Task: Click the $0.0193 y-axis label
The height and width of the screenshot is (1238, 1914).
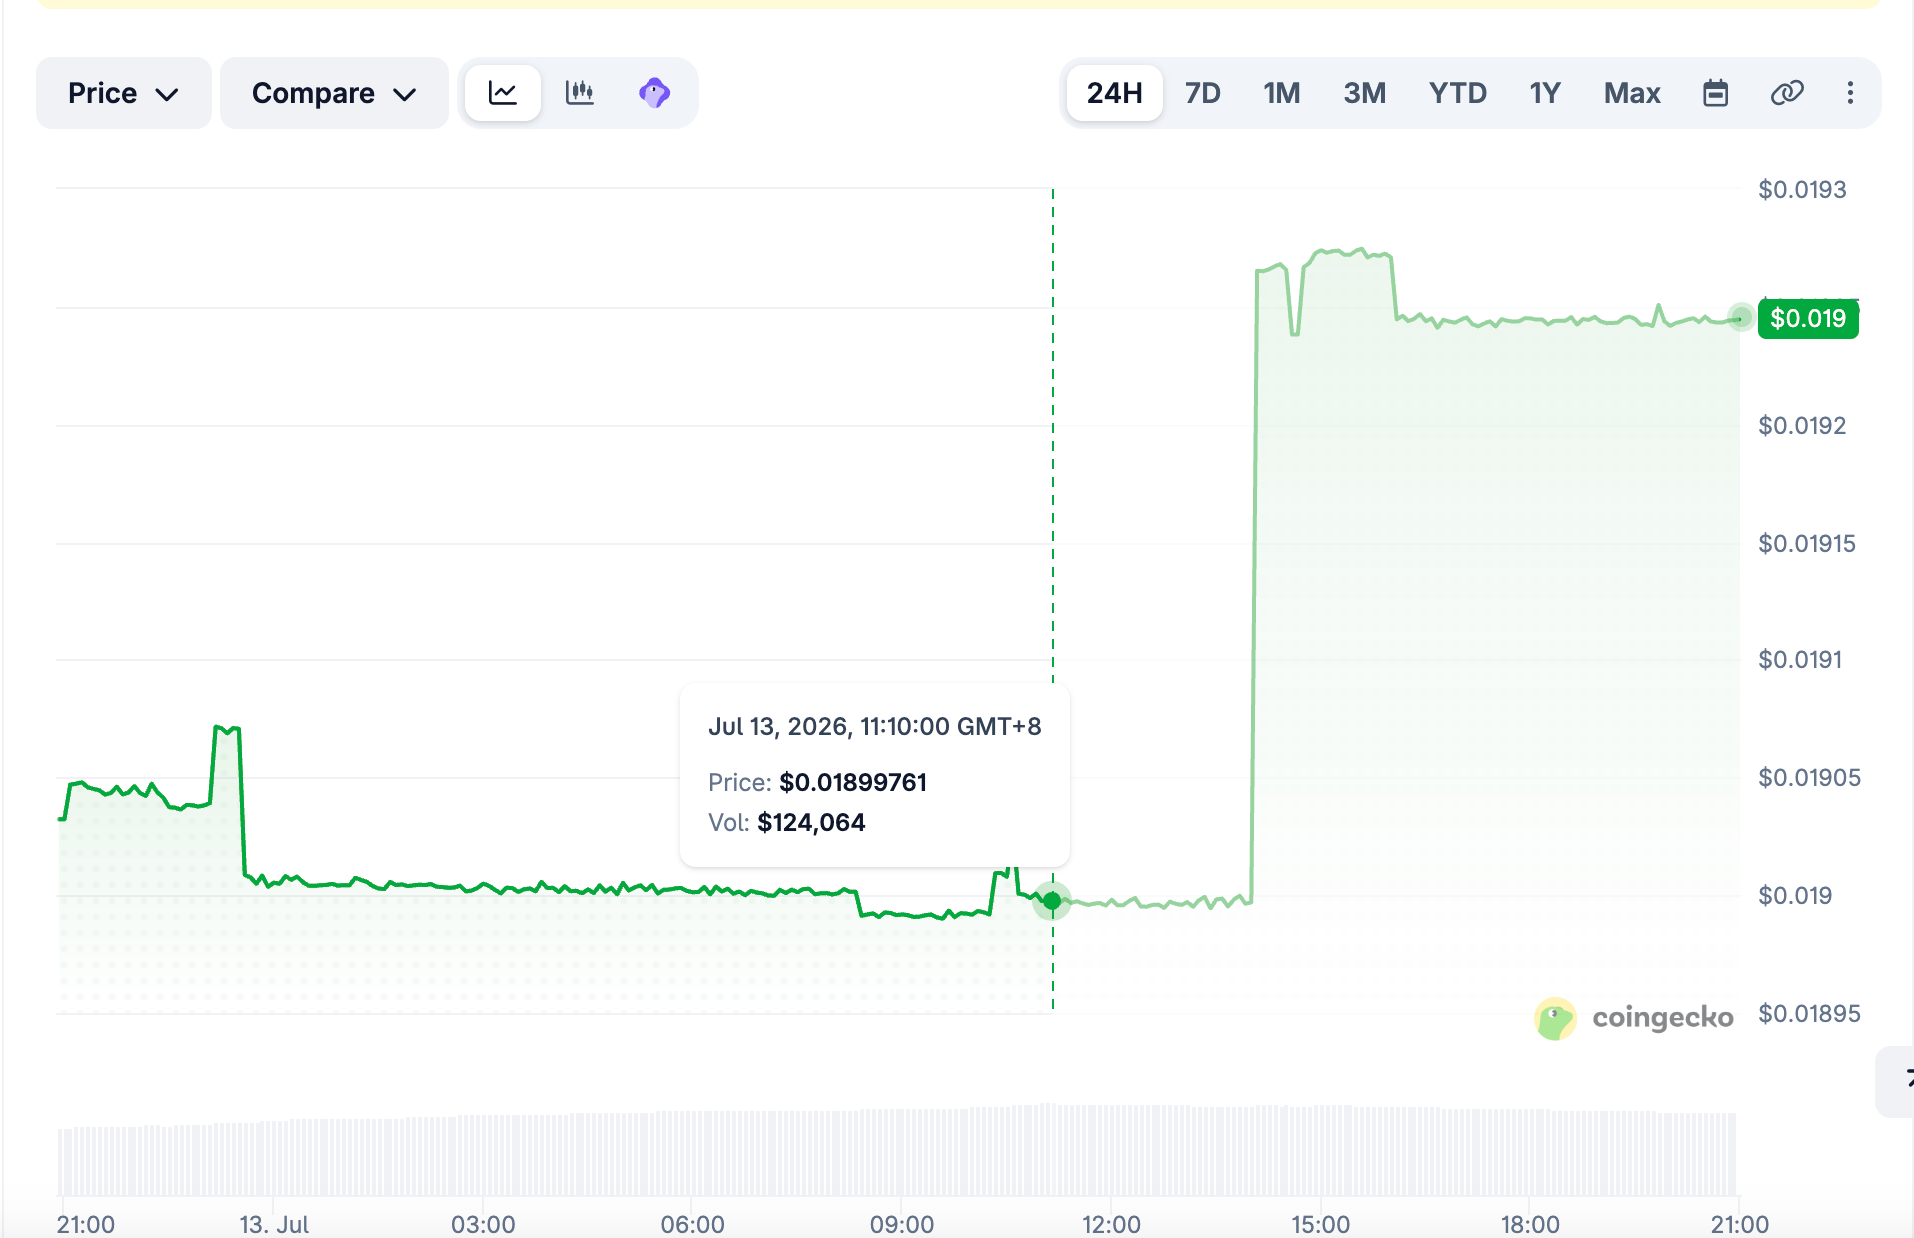Action: coord(1802,190)
